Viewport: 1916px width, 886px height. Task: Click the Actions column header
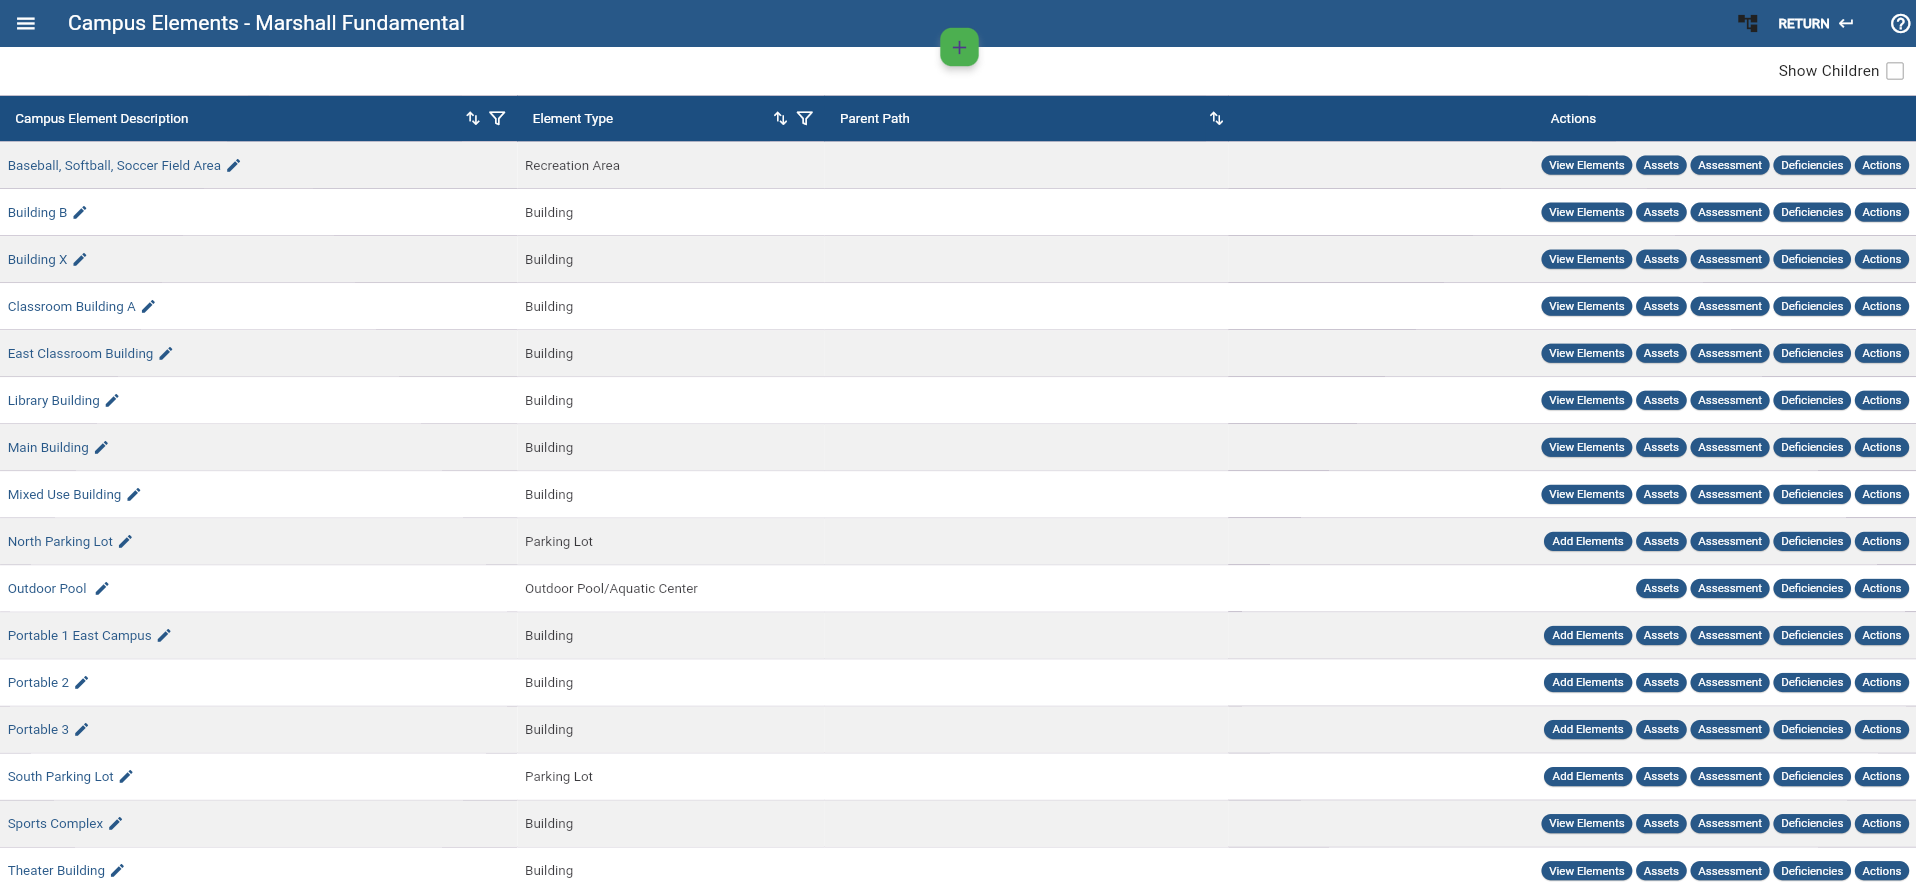click(x=1573, y=118)
